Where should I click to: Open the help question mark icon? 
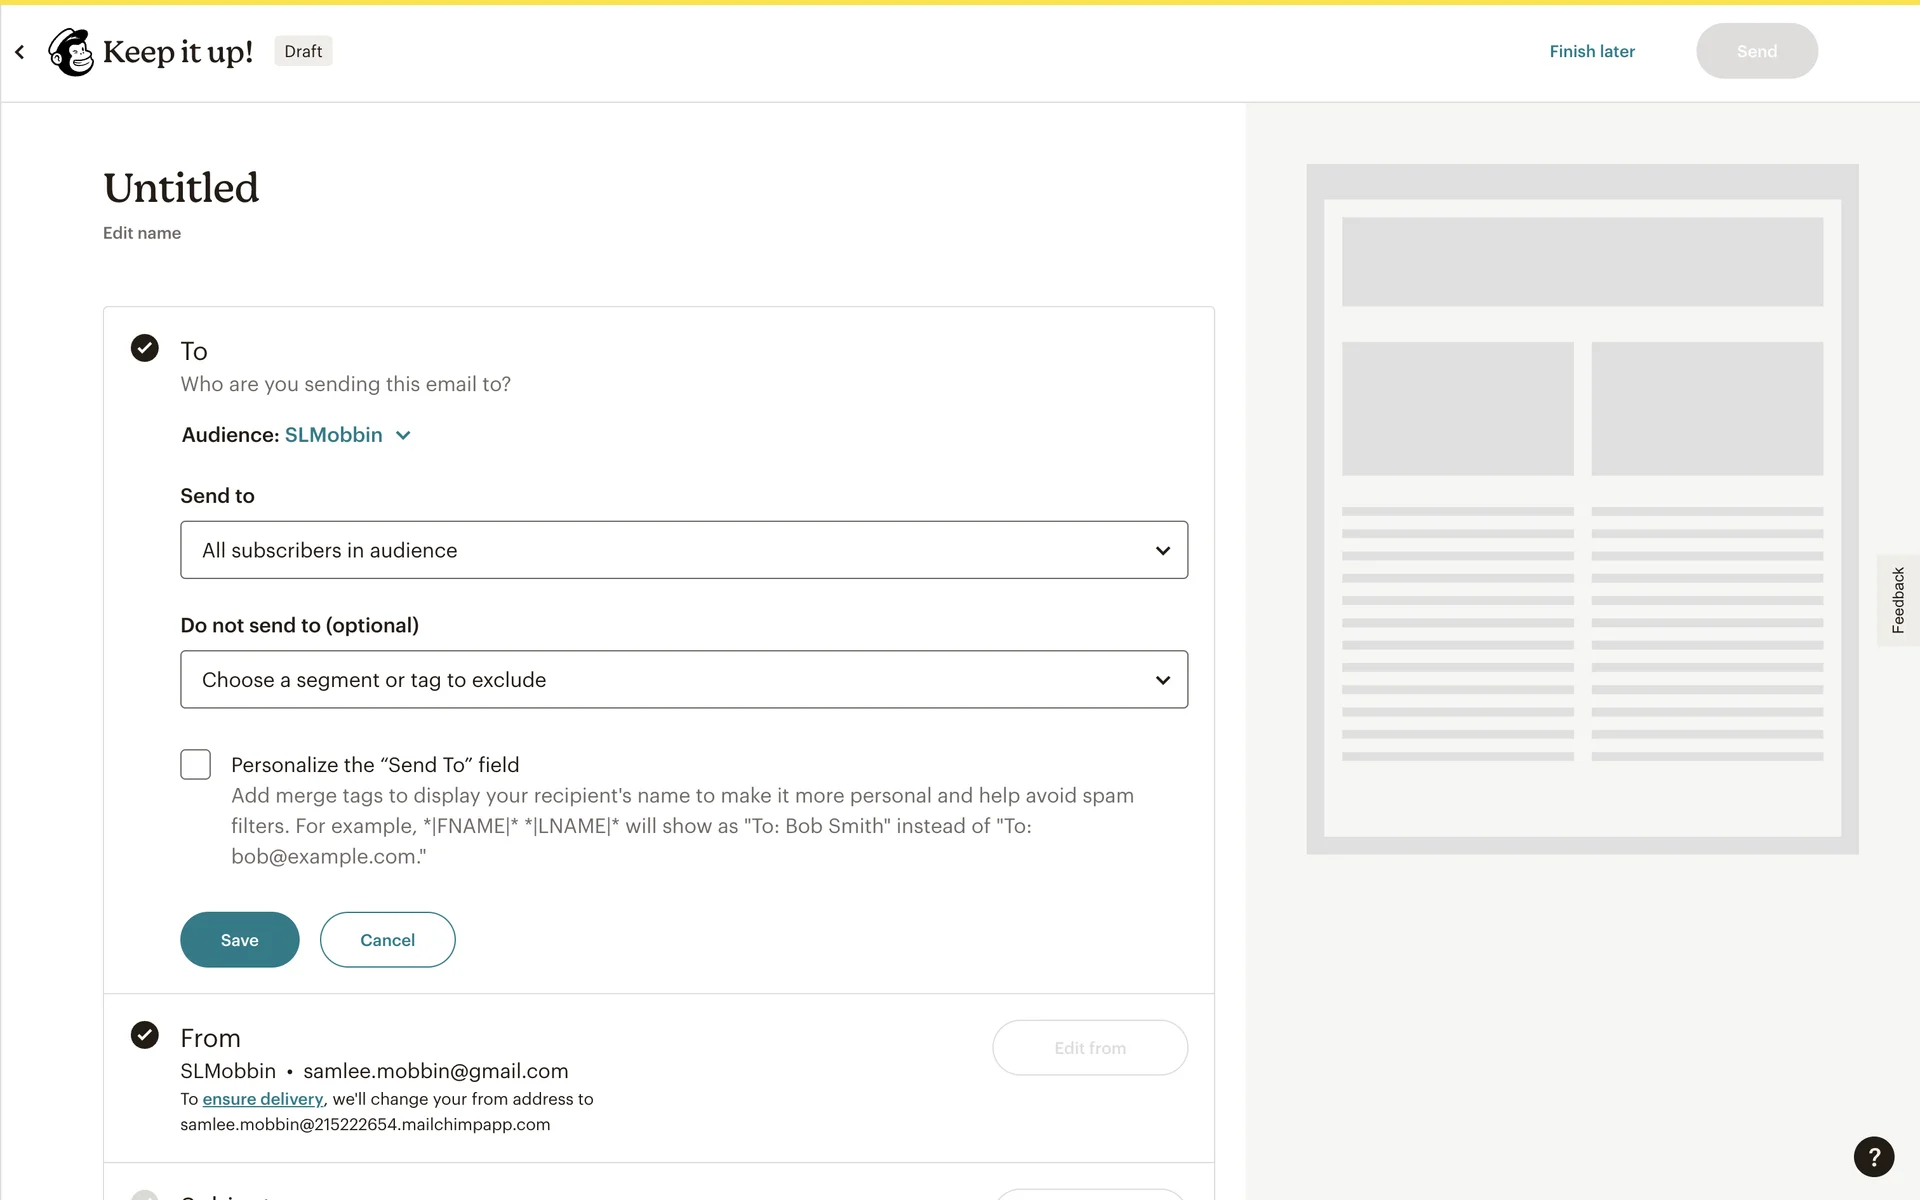(1873, 1156)
